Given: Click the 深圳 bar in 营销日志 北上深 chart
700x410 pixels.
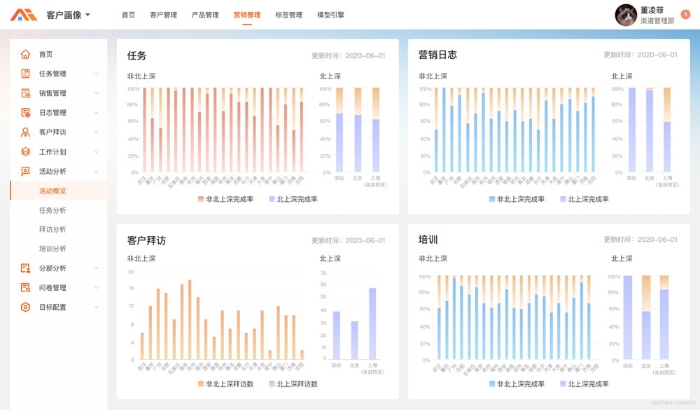Looking at the screenshot, I should coord(632,130).
